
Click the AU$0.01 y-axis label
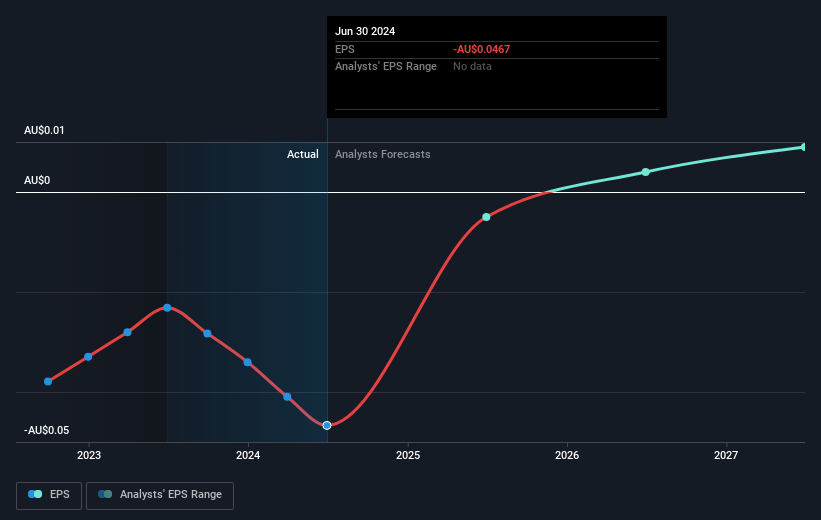[x=44, y=130]
